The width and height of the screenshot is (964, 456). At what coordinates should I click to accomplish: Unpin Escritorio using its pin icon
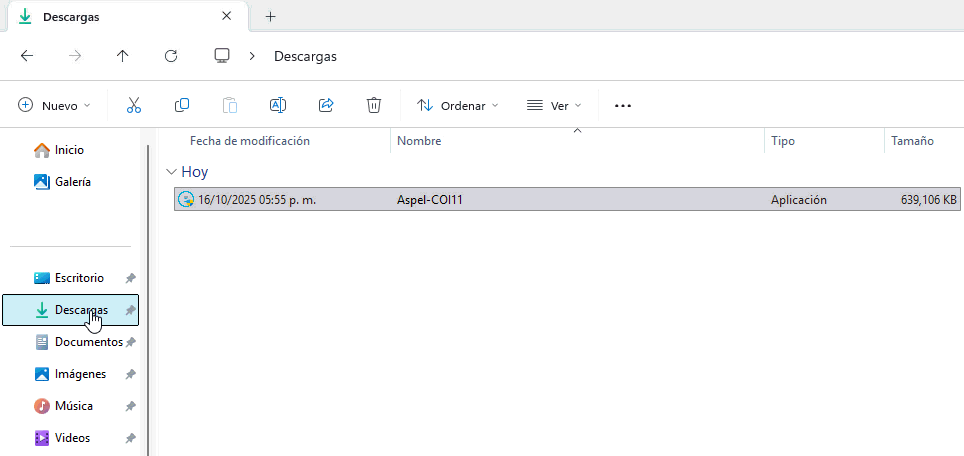(x=130, y=278)
